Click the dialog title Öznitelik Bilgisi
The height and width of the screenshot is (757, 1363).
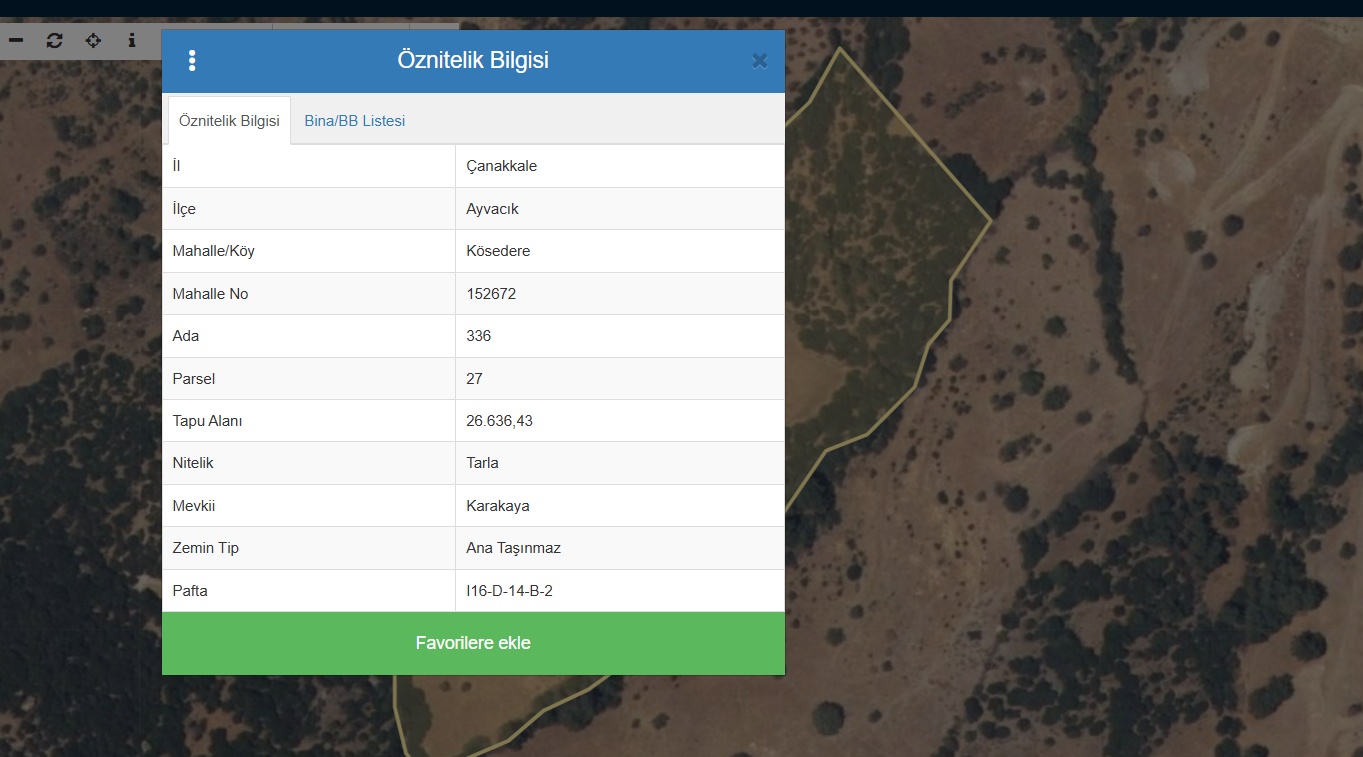point(473,60)
